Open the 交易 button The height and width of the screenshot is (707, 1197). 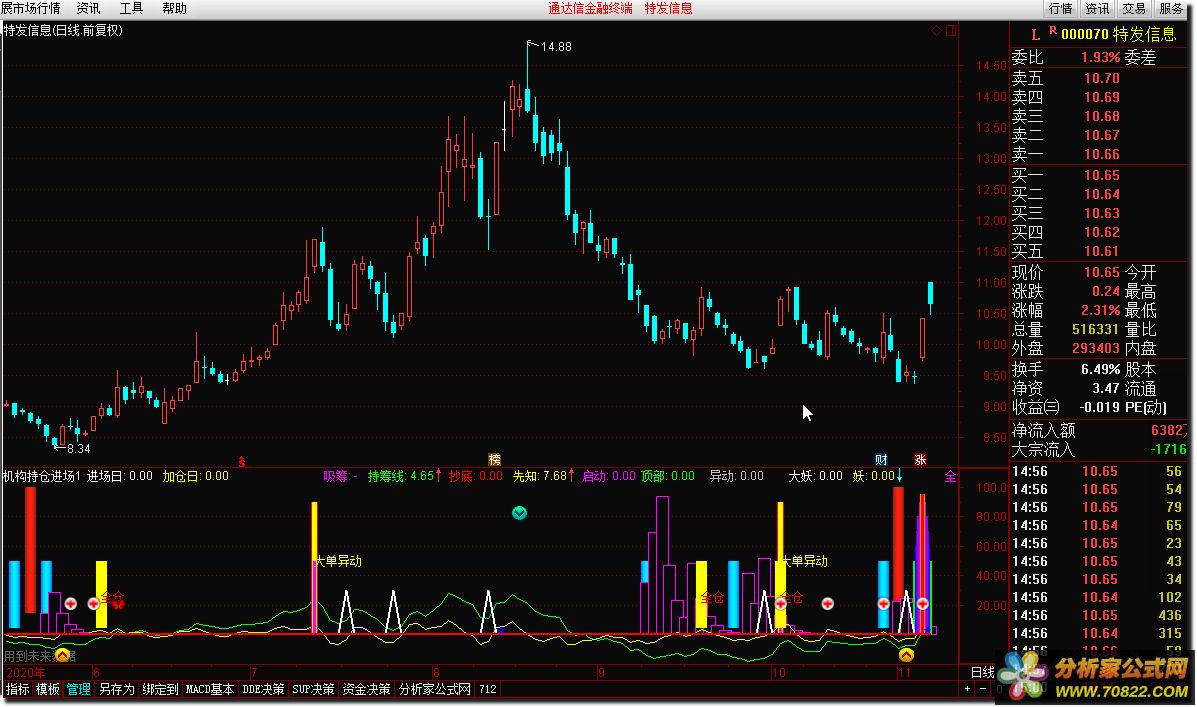(1134, 8)
